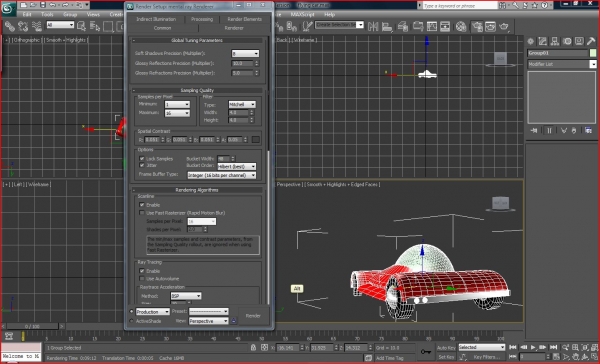
Task: Select the Production render mode radio button
Action: pos(132,312)
